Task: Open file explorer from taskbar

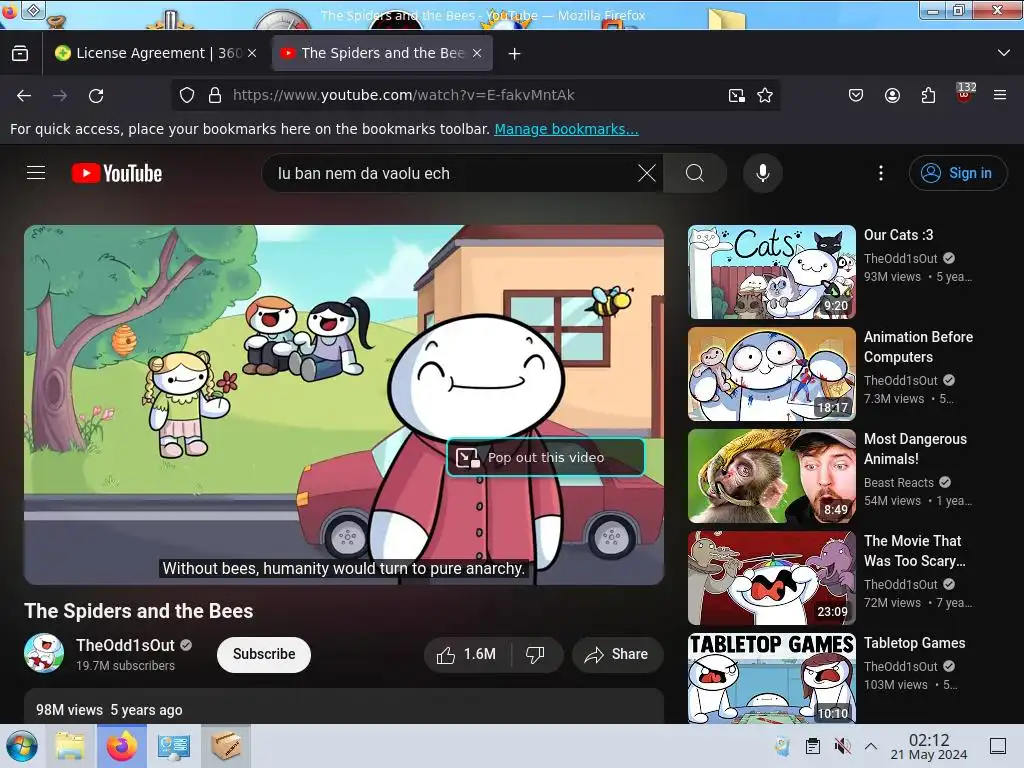Action: coord(71,746)
